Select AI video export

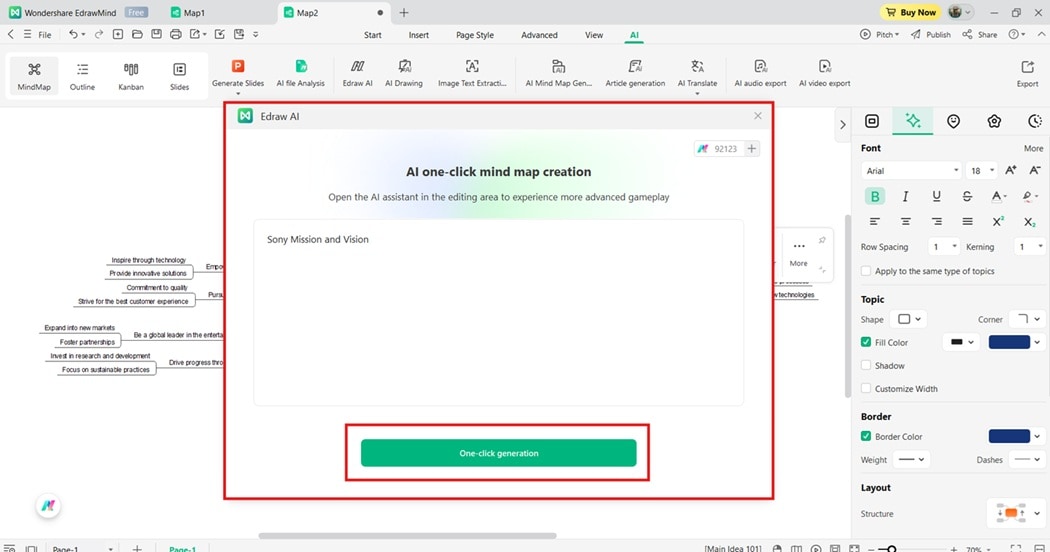tap(824, 74)
